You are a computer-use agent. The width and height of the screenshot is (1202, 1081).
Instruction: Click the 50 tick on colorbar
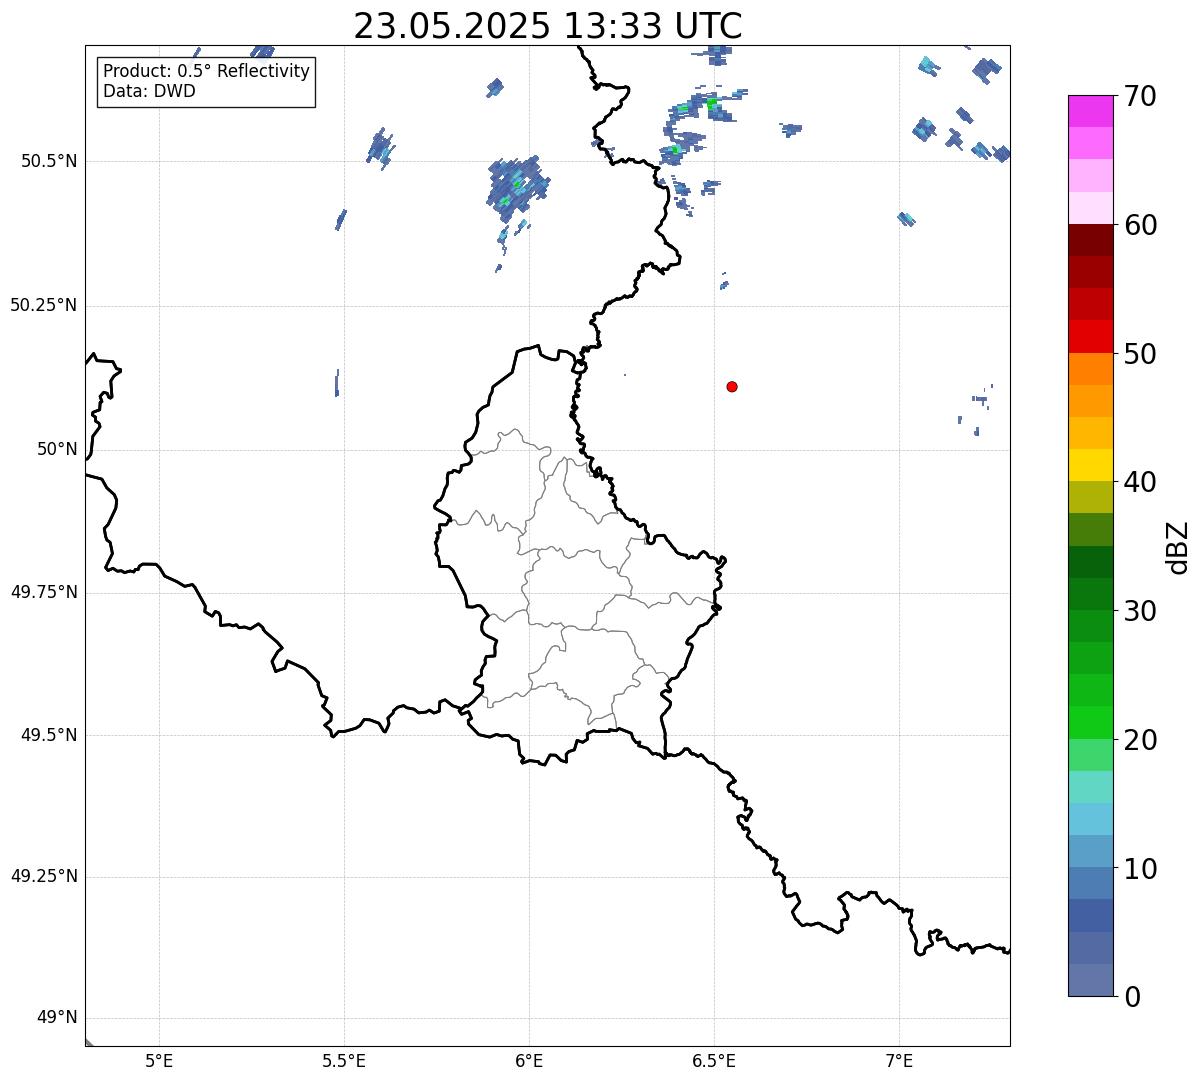pyautogui.click(x=1140, y=354)
